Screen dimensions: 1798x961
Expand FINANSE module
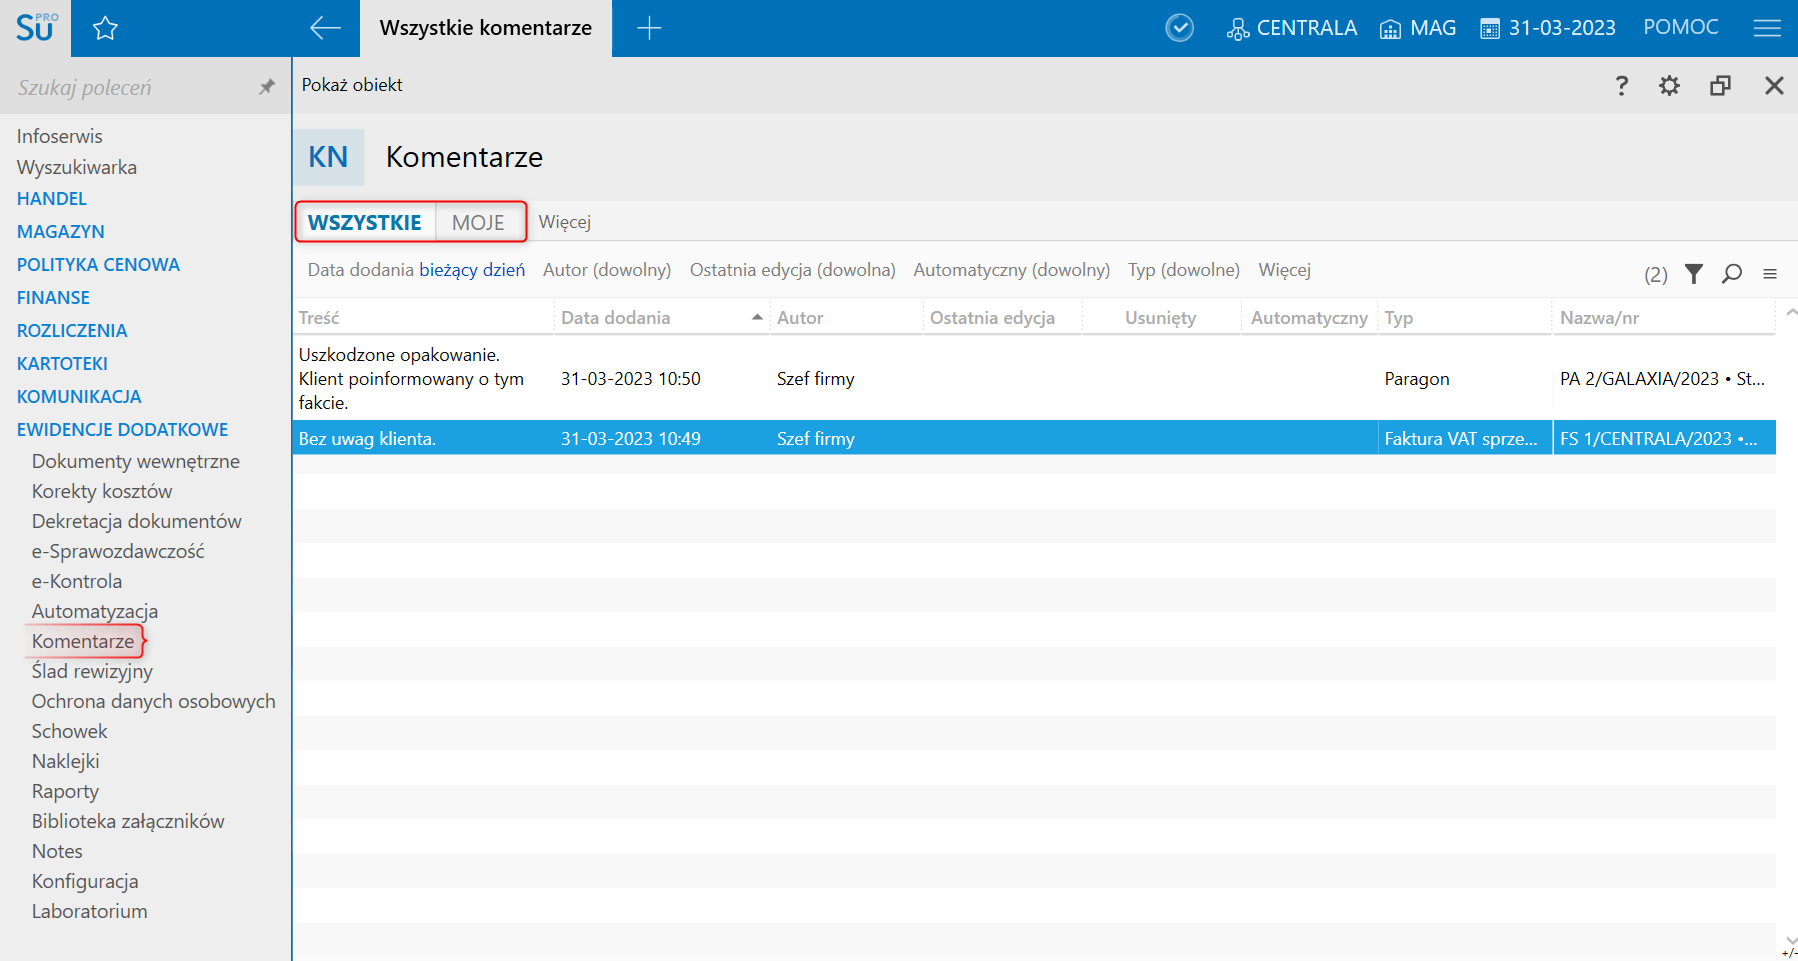tap(53, 298)
